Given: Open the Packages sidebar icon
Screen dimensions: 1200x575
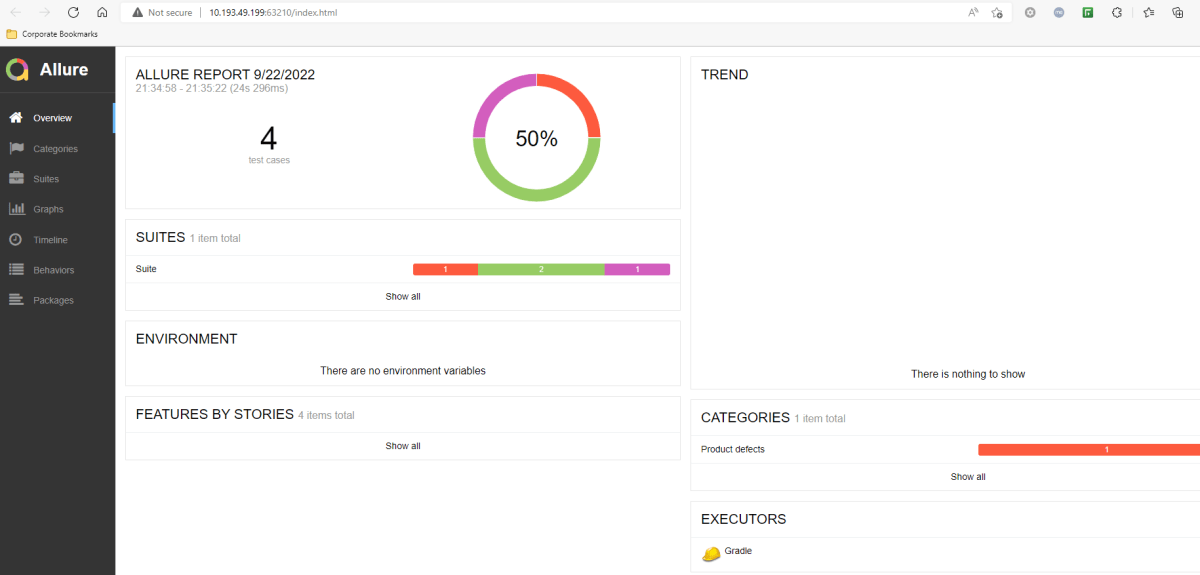Looking at the screenshot, I should tap(16, 300).
